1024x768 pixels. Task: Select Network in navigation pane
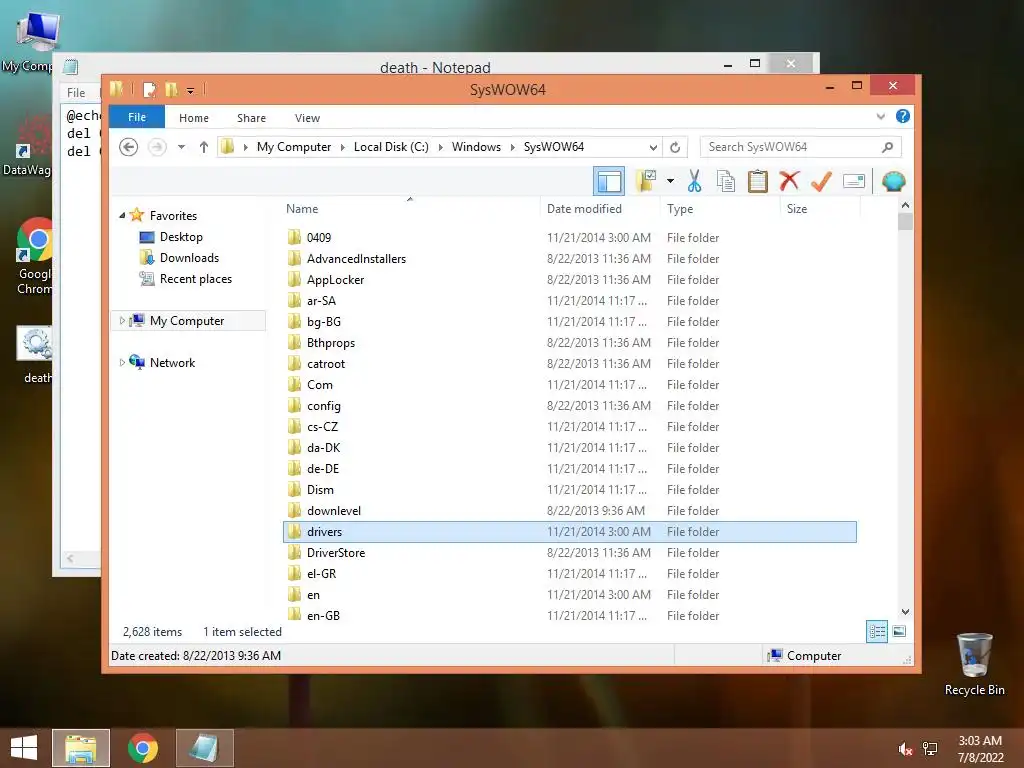coord(172,362)
